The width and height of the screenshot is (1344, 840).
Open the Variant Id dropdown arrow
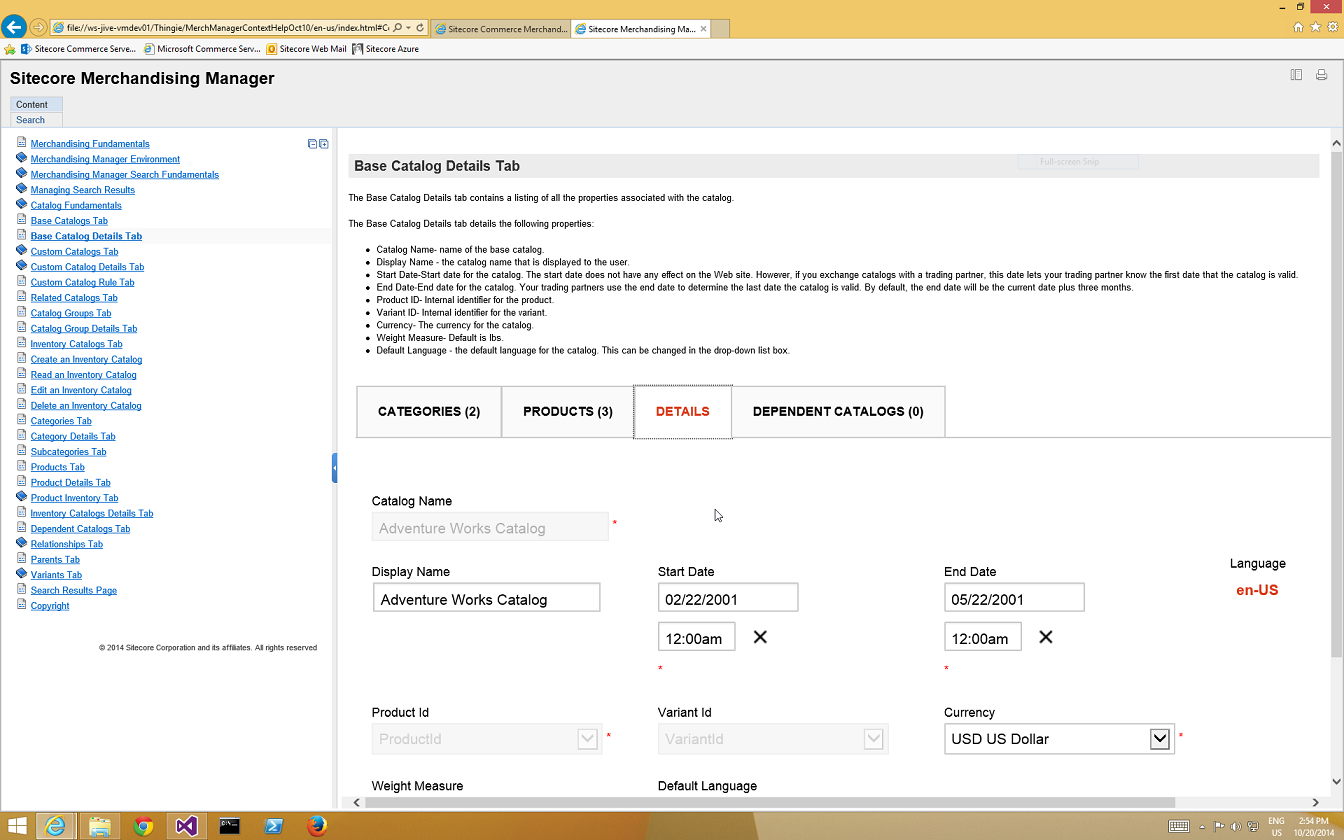point(873,739)
